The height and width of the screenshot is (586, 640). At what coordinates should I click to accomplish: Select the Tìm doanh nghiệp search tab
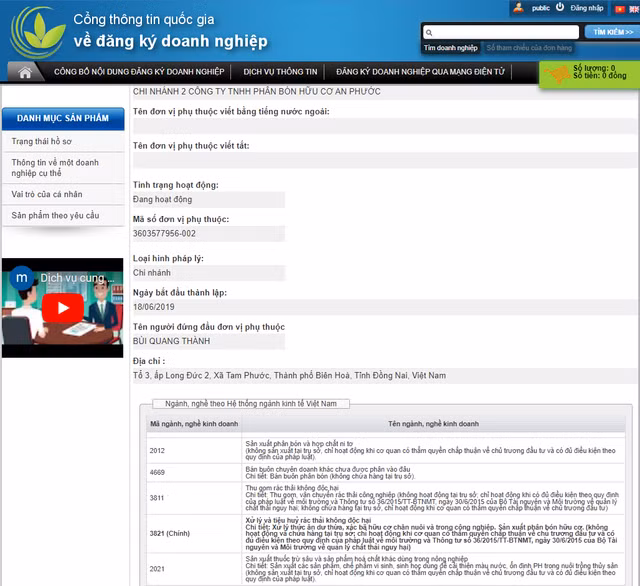[450, 47]
